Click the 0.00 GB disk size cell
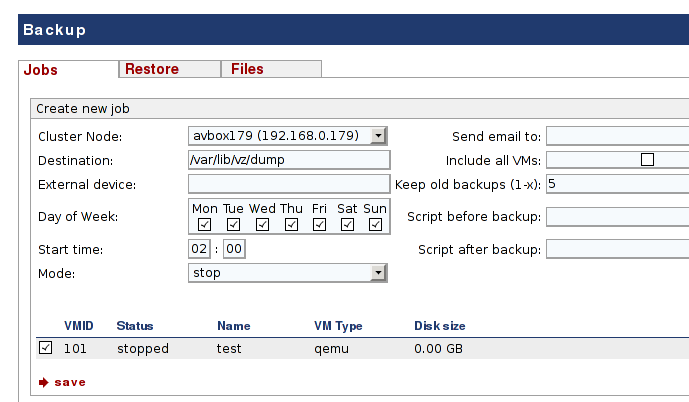Image resolution: width=689 pixels, height=402 pixels. point(438,348)
